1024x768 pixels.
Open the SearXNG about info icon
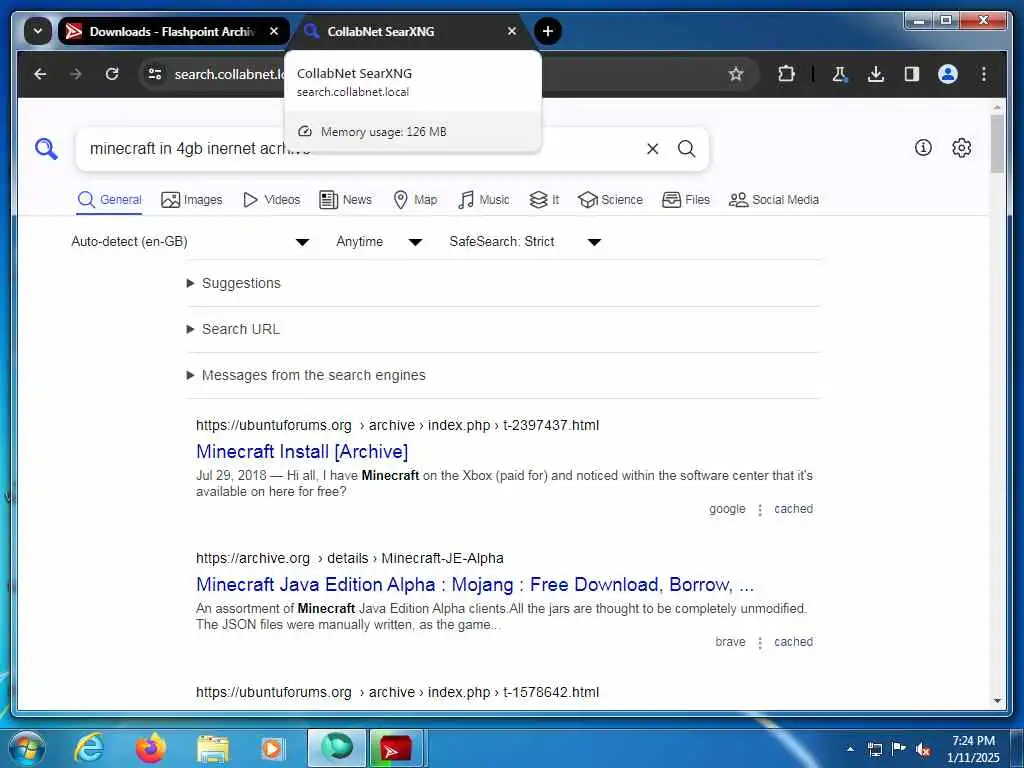(x=923, y=148)
